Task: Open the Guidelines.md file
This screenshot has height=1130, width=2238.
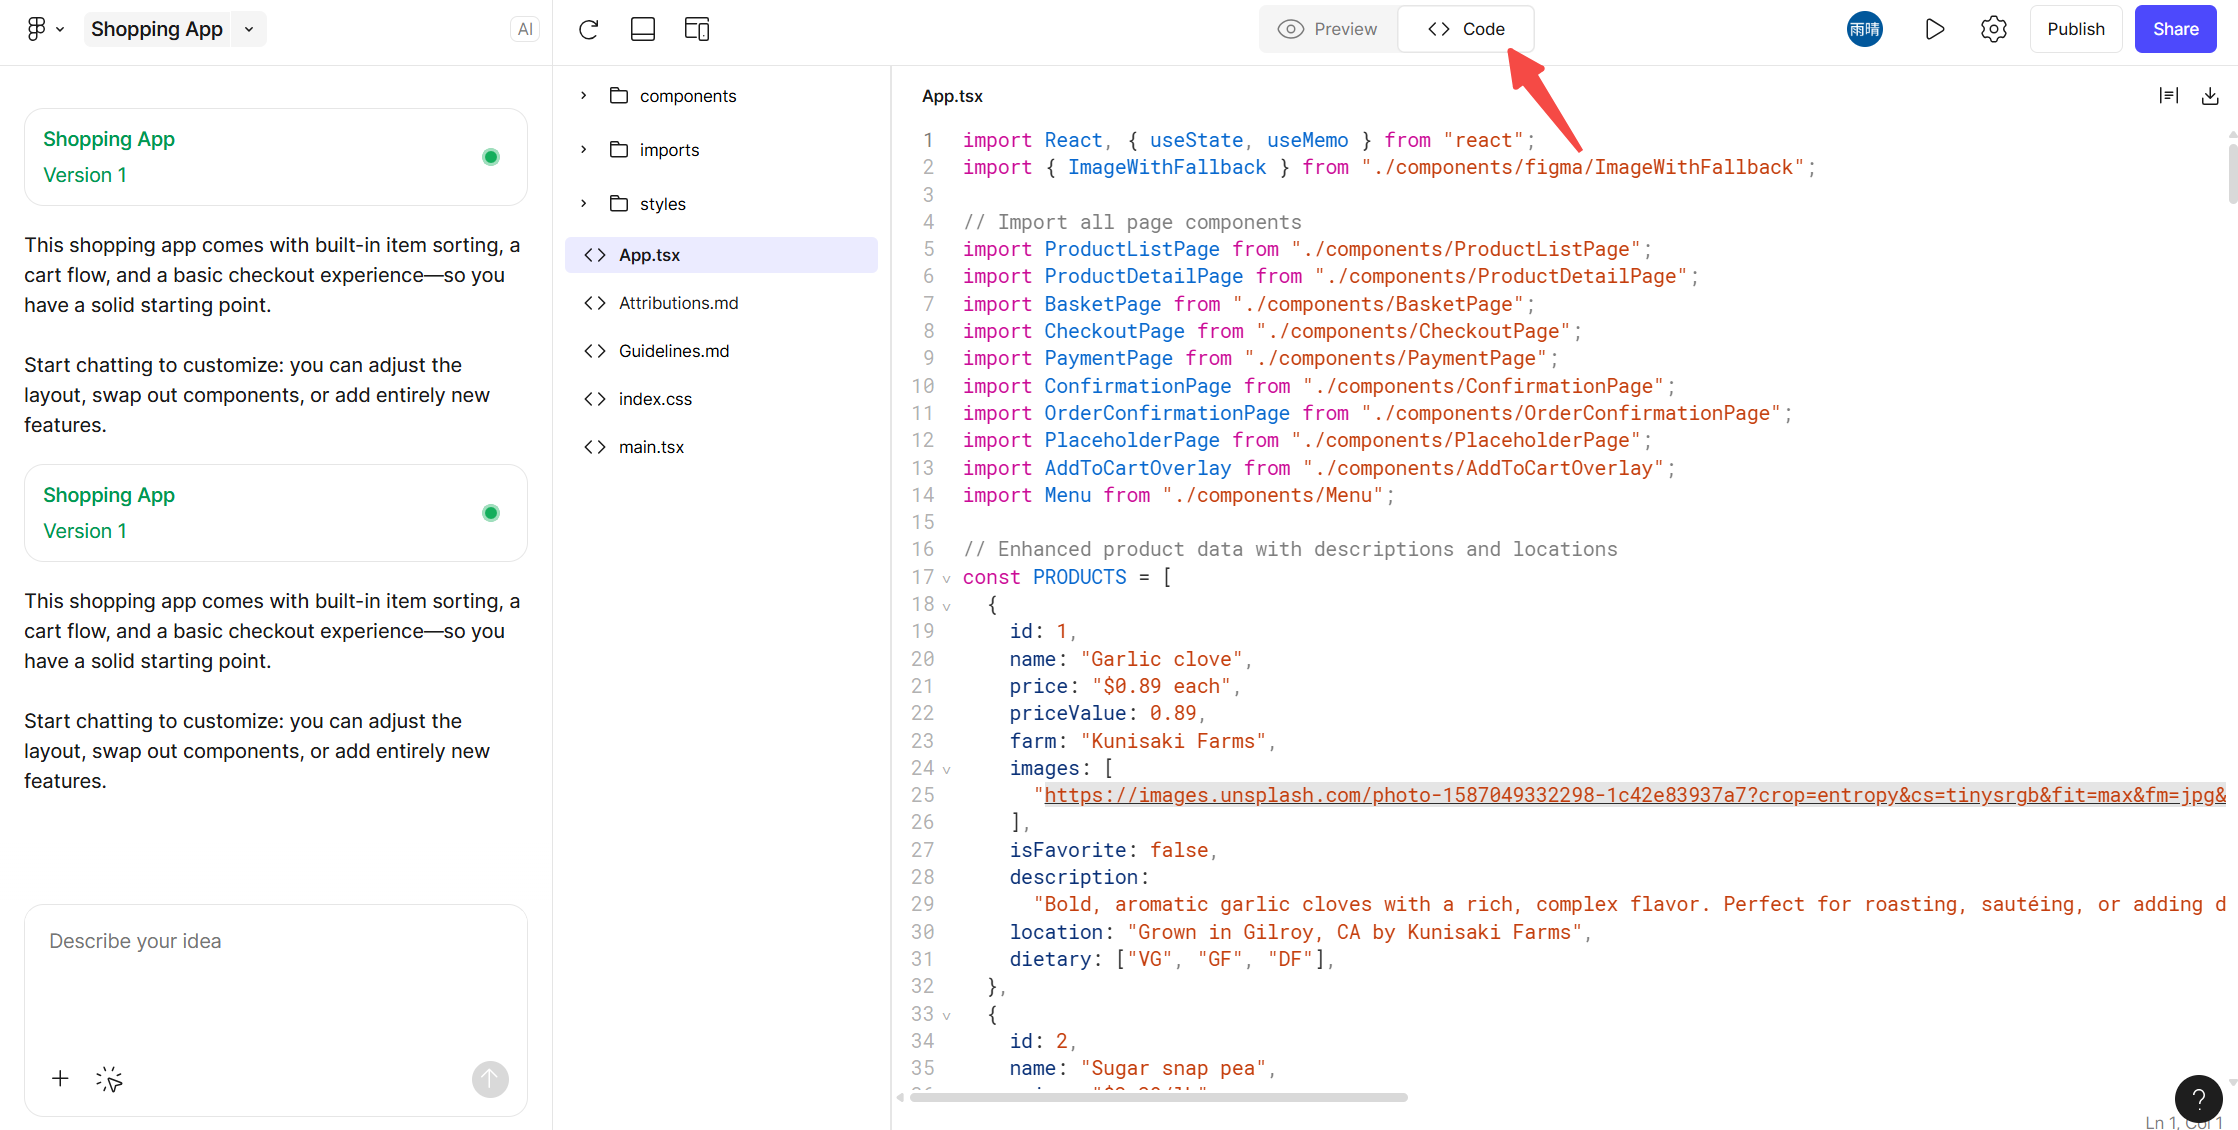Action: (x=673, y=351)
